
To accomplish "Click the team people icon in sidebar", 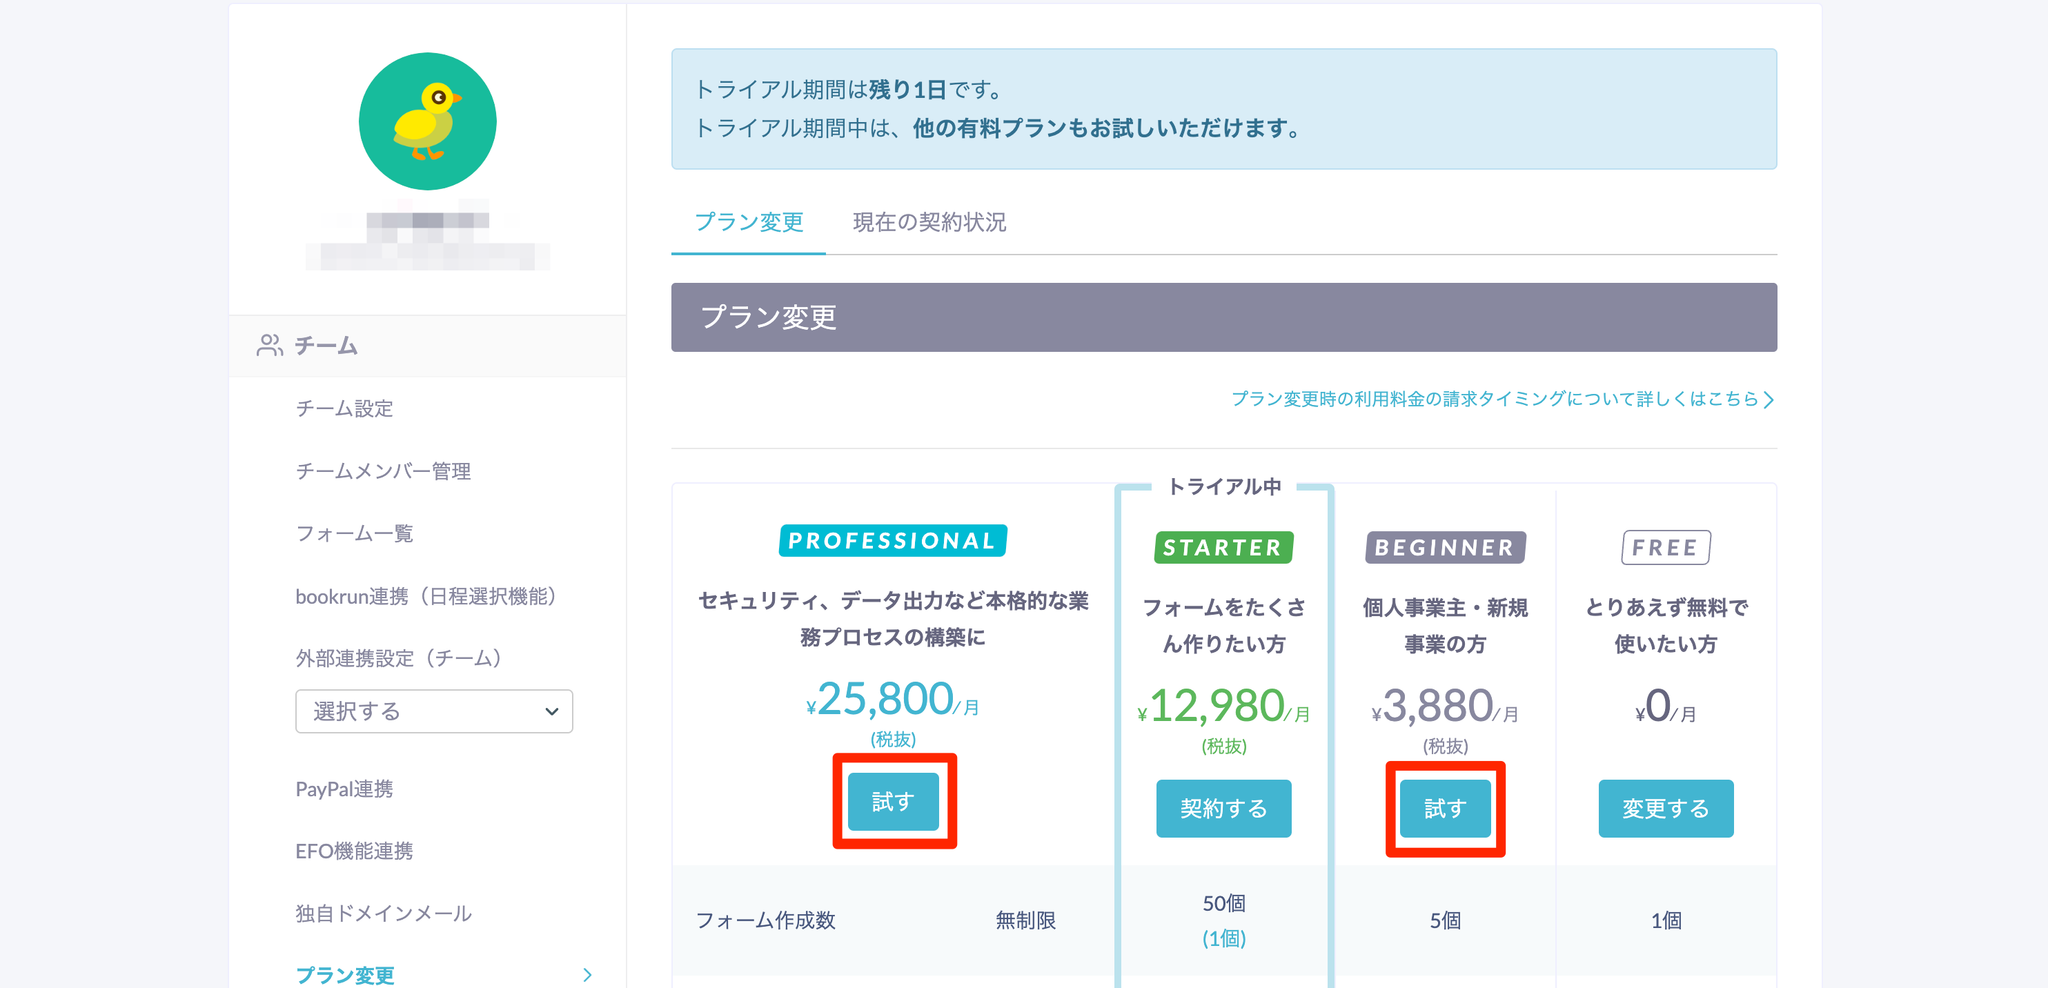I will (269, 346).
